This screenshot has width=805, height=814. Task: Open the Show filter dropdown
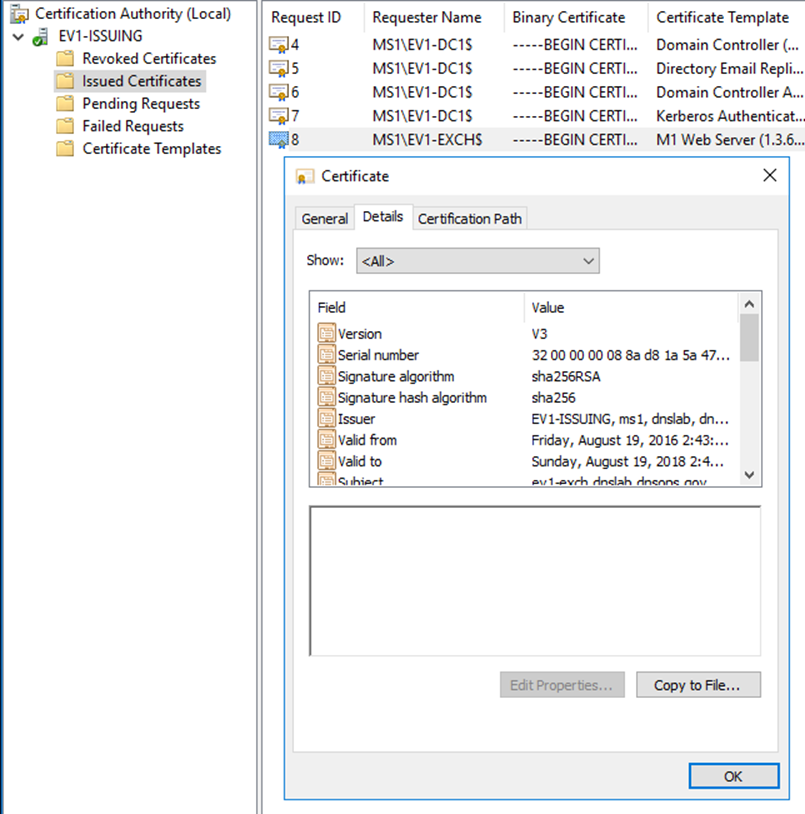coord(477,261)
